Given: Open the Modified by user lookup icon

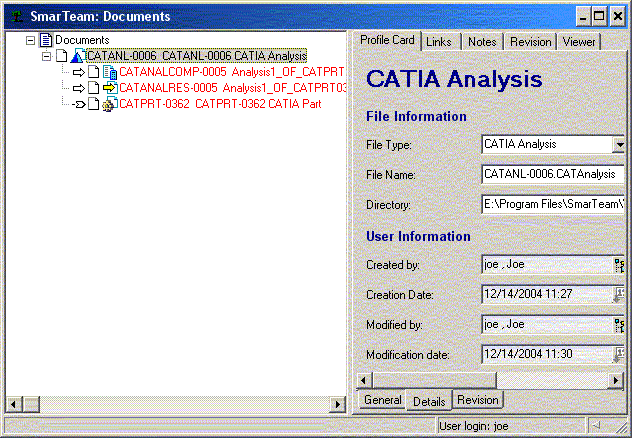Looking at the screenshot, I should tap(618, 325).
